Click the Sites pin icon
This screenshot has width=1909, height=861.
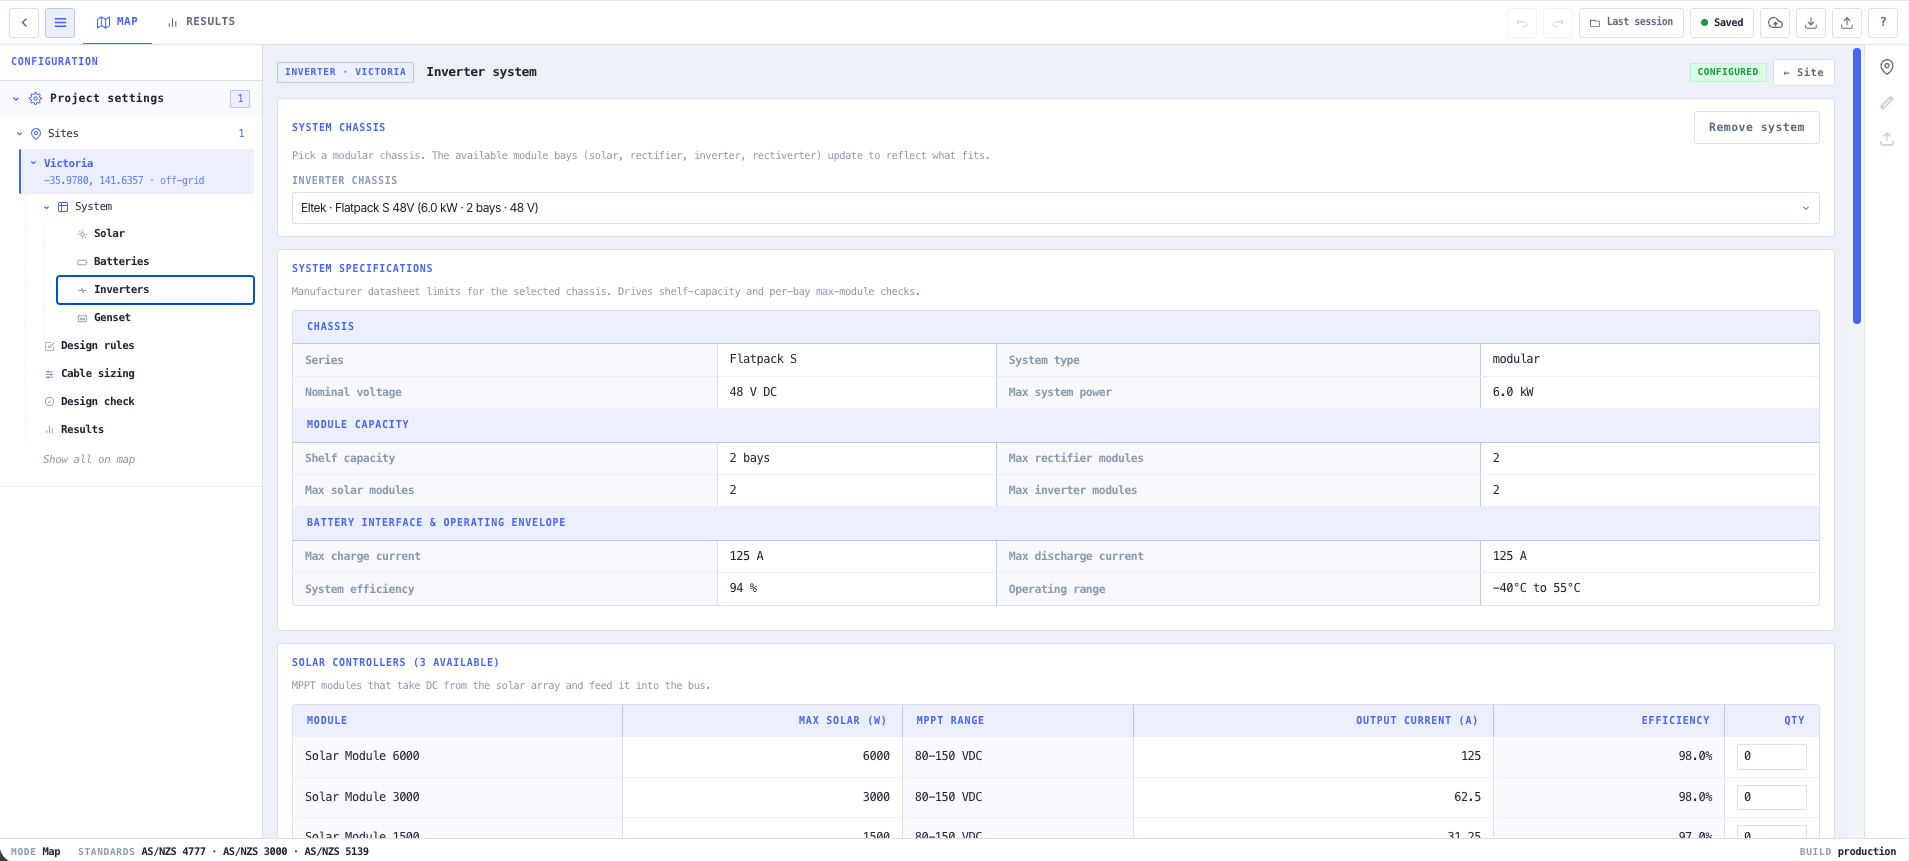[x=36, y=133]
